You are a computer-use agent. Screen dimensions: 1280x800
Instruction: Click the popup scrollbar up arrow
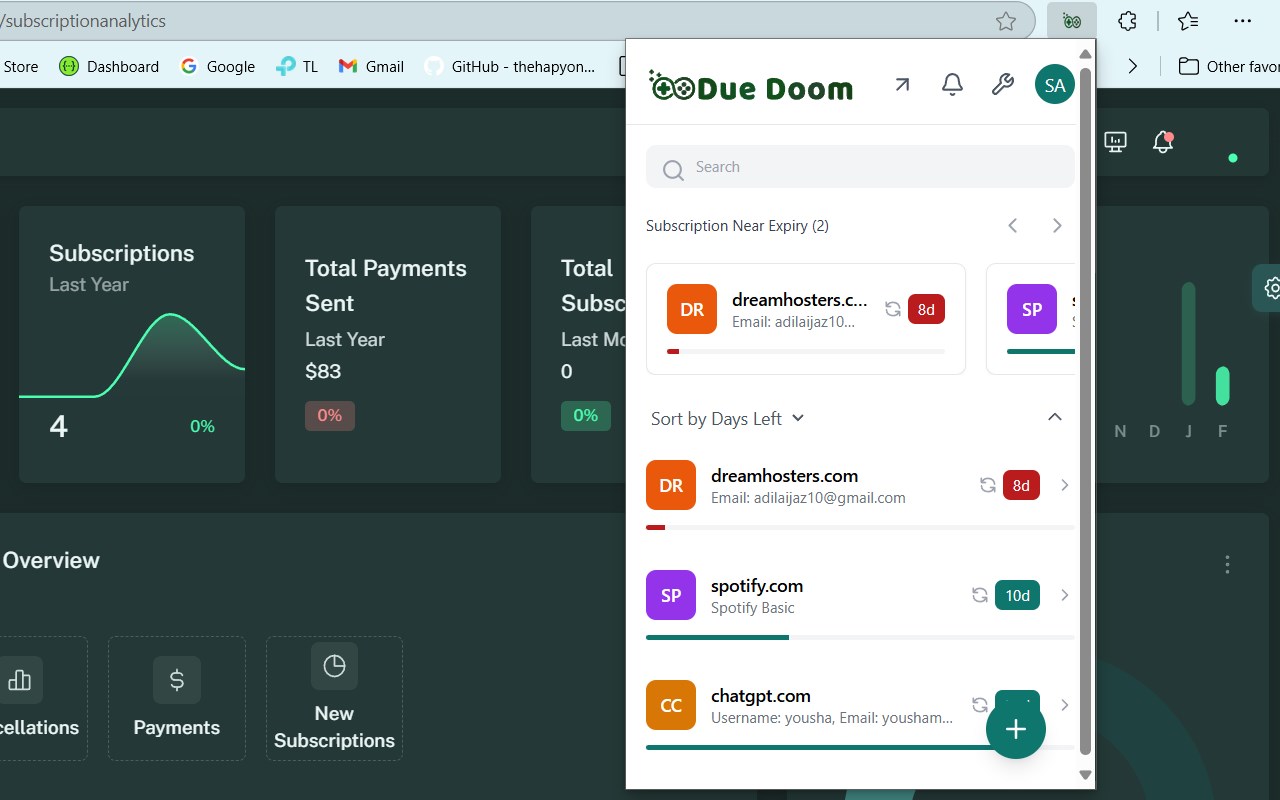pyautogui.click(x=1085, y=53)
